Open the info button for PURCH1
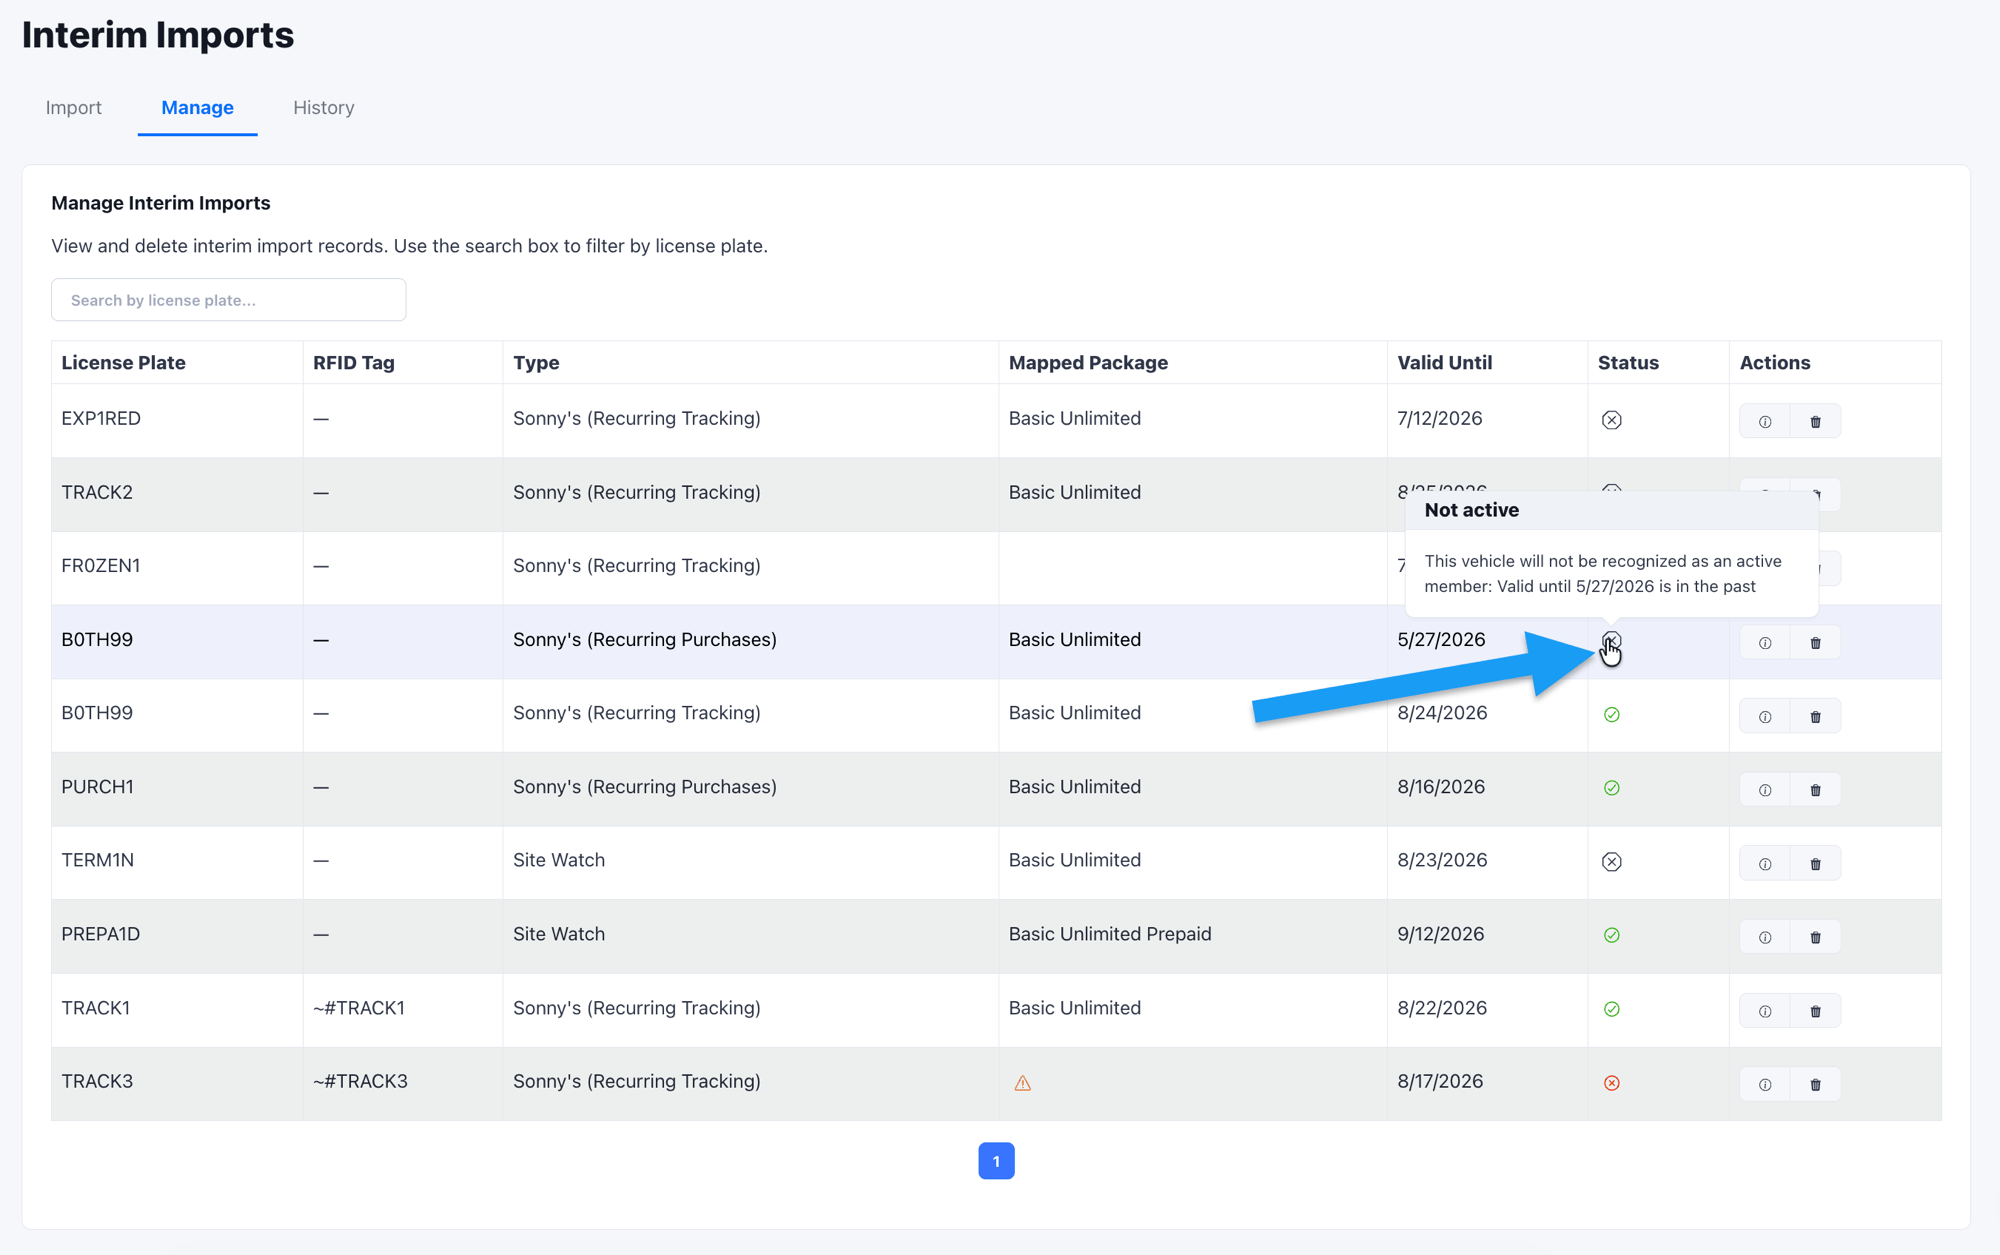The height and width of the screenshot is (1255, 2000). [1765, 790]
